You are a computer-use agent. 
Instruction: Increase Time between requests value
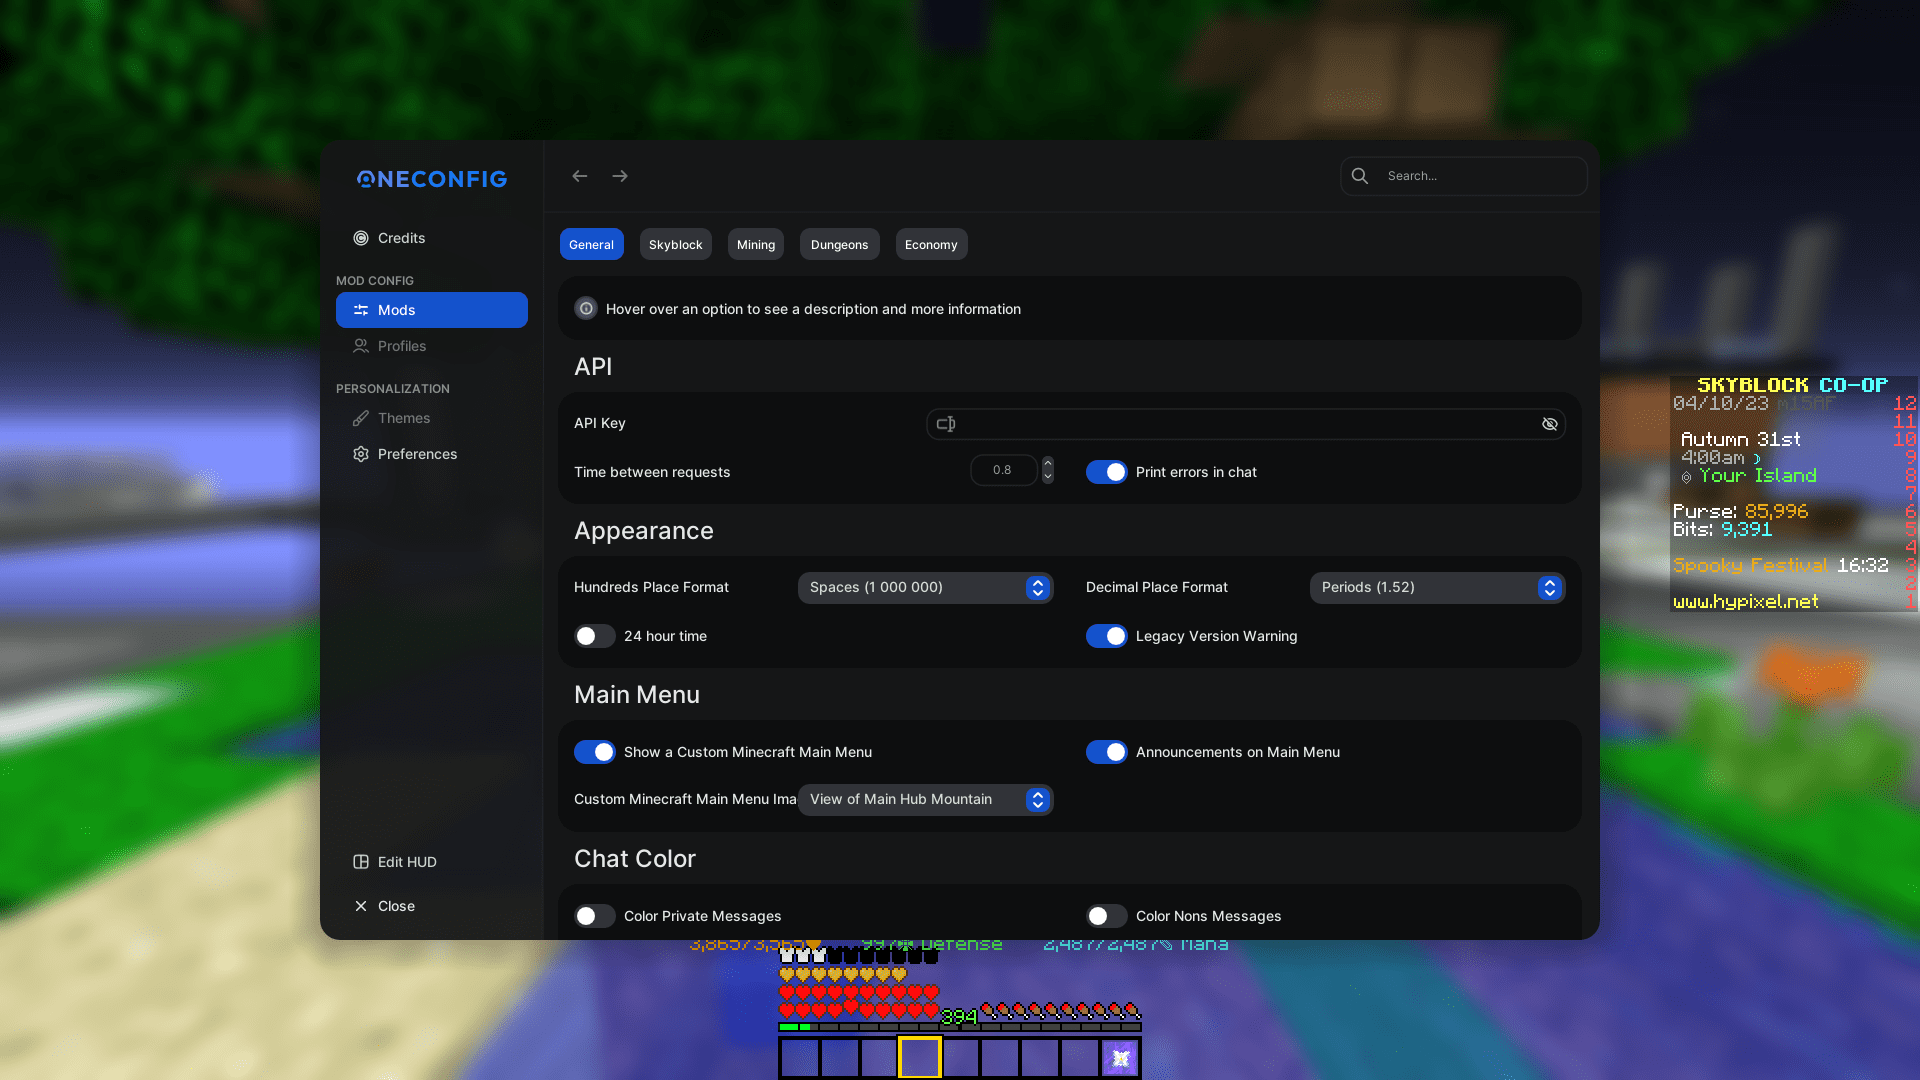pyautogui.click(x=1048, y=463)
